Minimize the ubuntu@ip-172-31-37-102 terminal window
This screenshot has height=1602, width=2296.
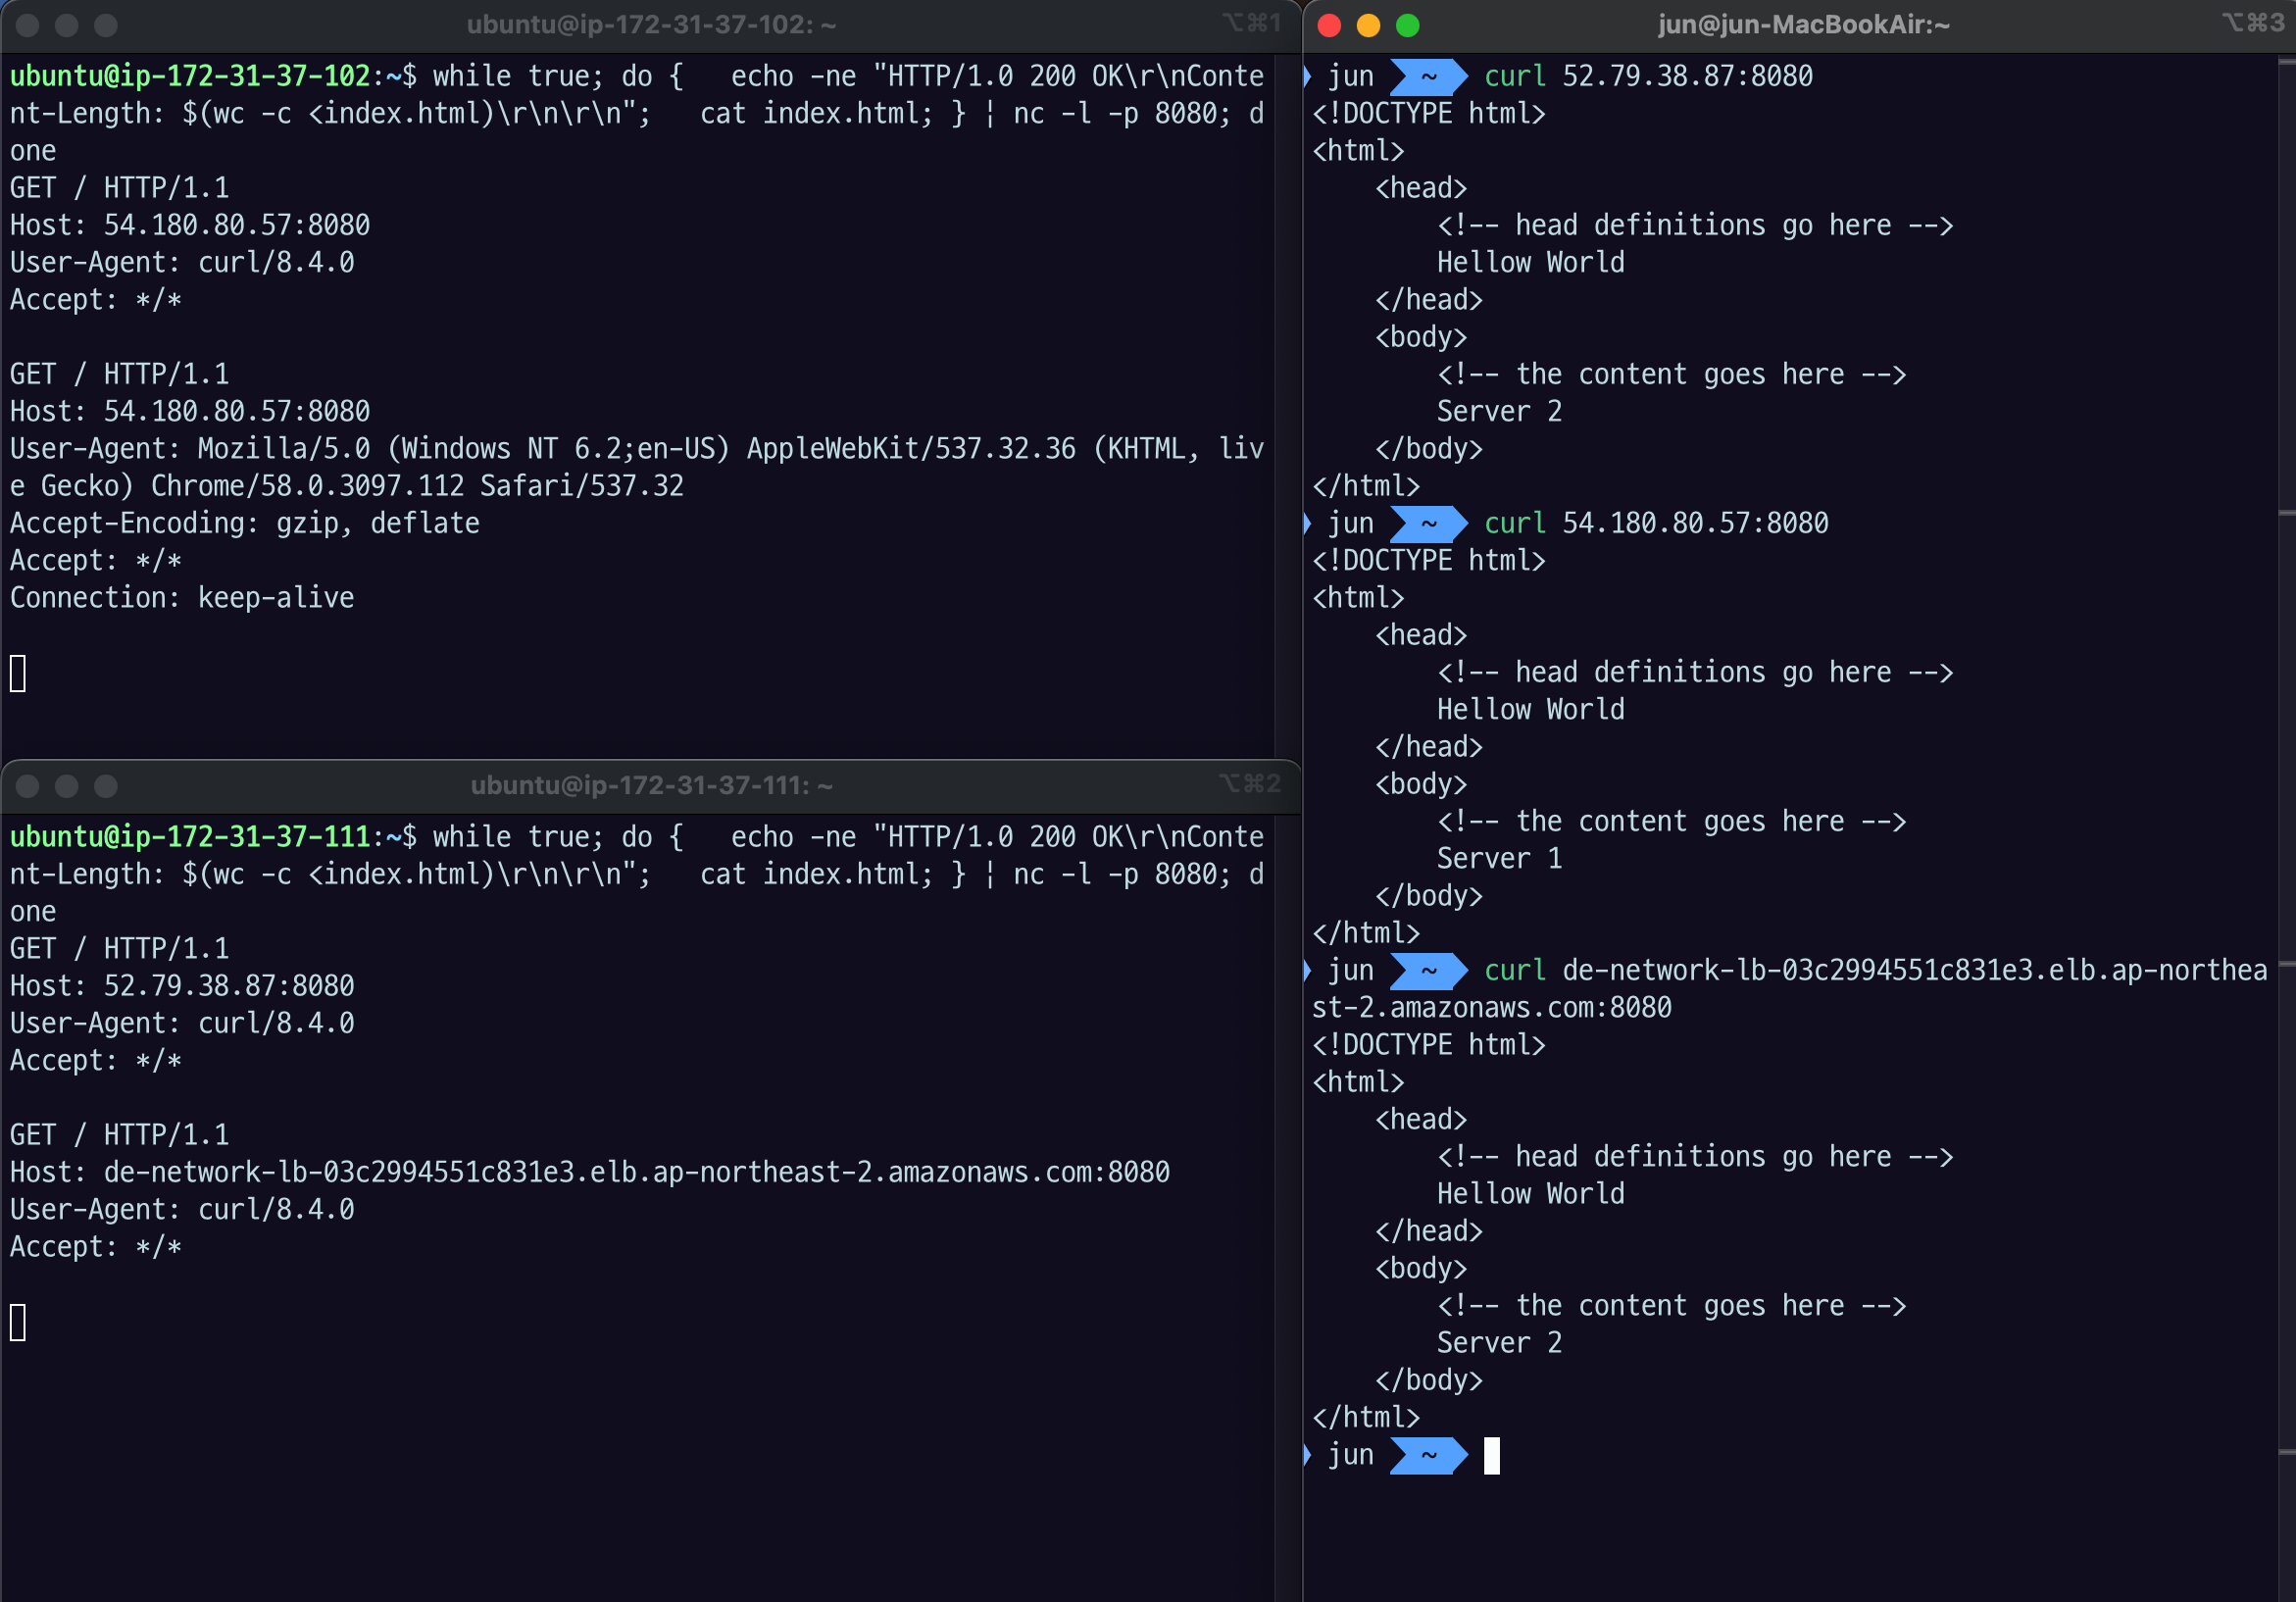67,26
